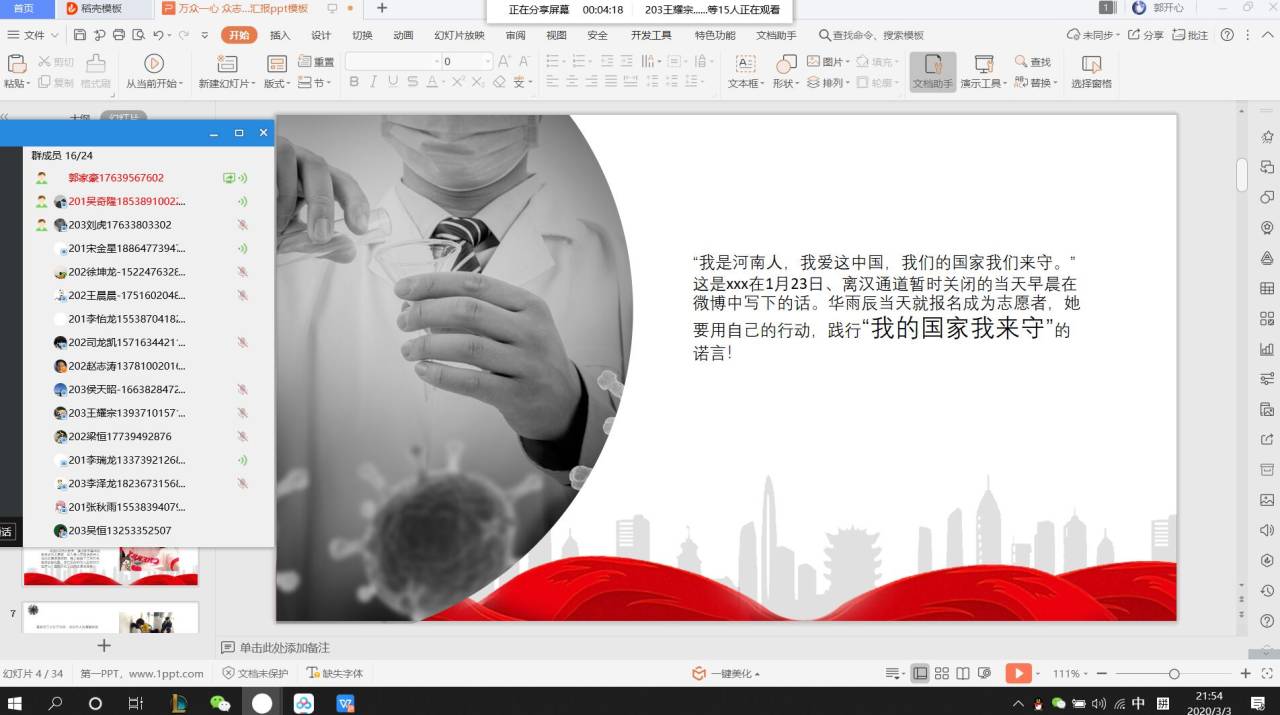Open the zoom percentage 111% dropdown
Image resolution: width=1280 pixels, height=715 pixels.
pos(1069,674)
